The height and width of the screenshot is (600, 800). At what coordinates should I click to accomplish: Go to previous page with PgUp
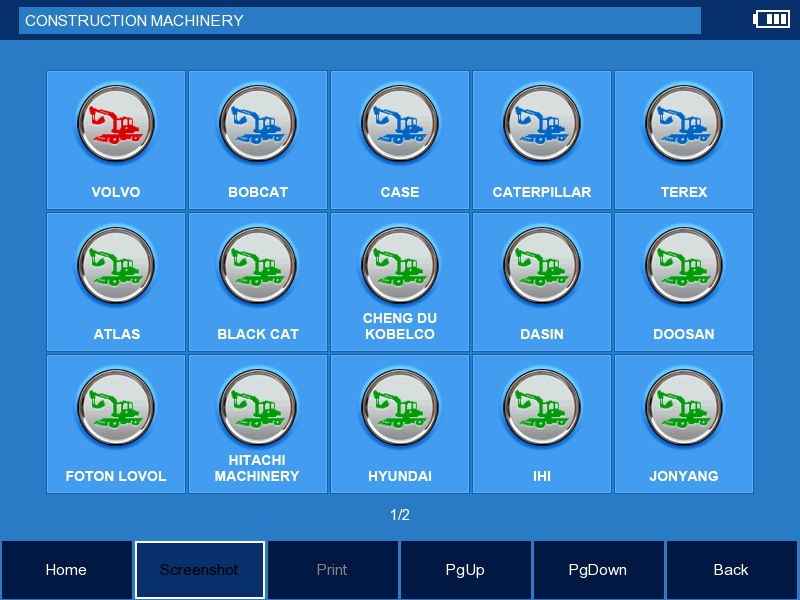(465, 569)
